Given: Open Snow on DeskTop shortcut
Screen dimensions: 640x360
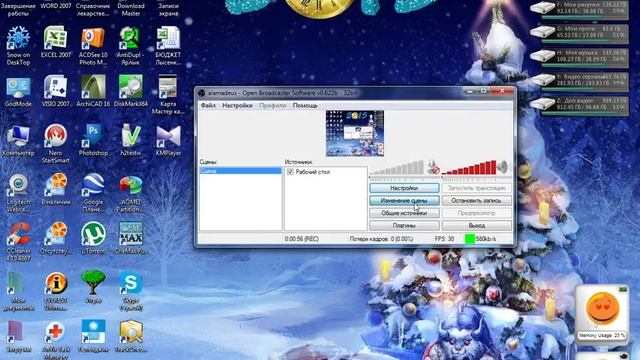Looking at the screenshot, I should point(18,46).
